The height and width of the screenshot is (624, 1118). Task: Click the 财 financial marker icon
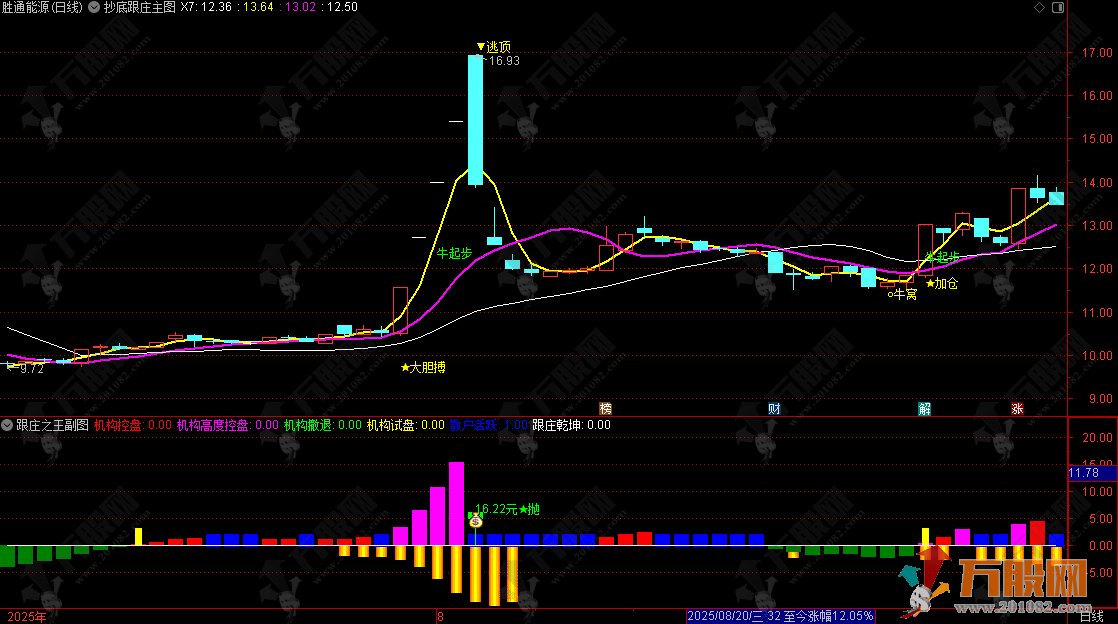pos(774,408)
